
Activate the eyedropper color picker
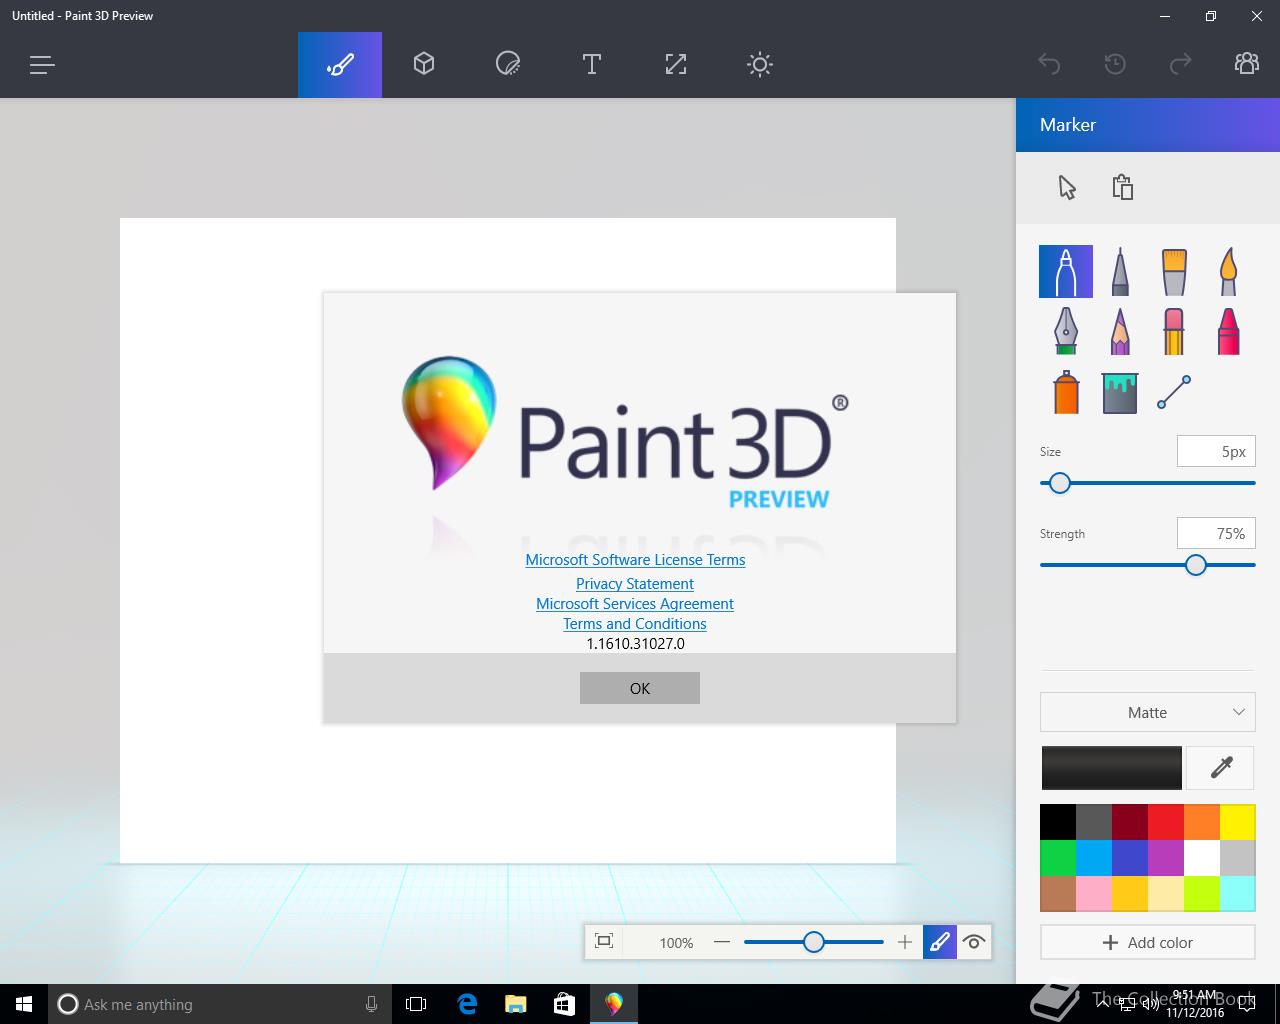coord(1221,768)
